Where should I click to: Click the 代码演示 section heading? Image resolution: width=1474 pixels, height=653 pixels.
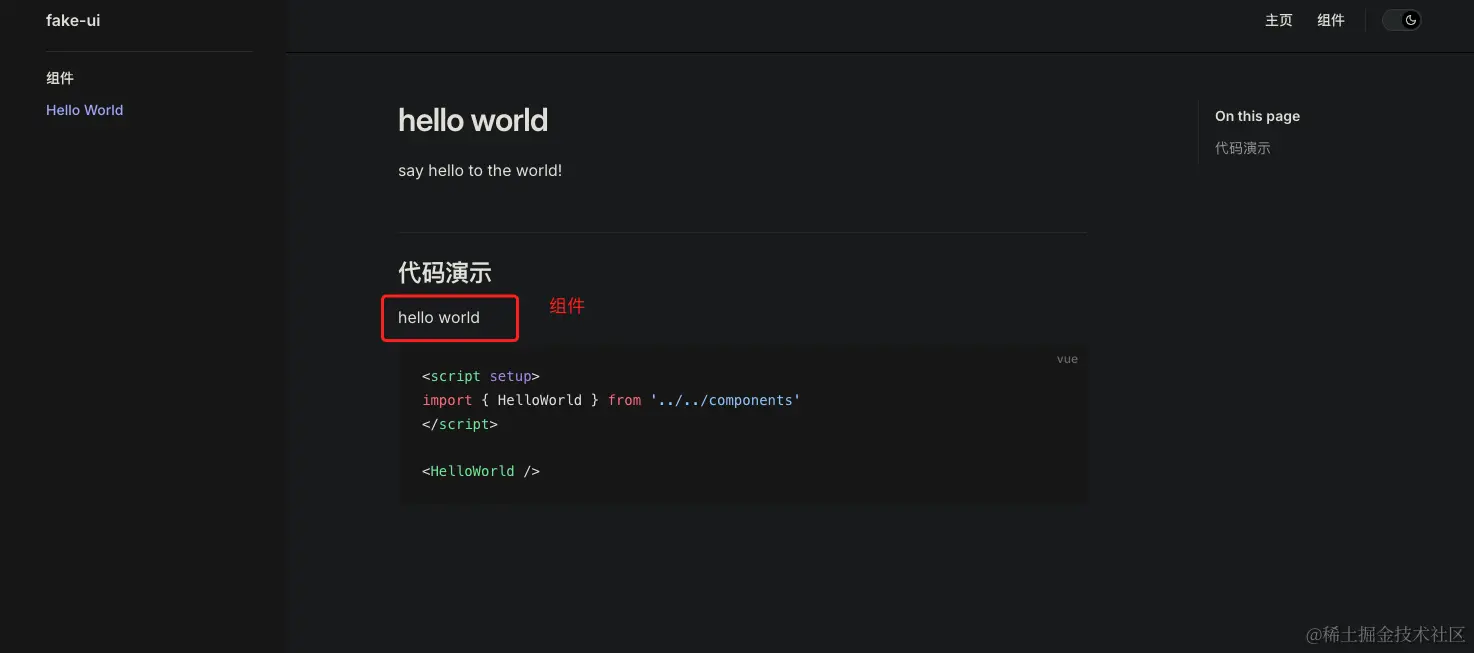445,272
